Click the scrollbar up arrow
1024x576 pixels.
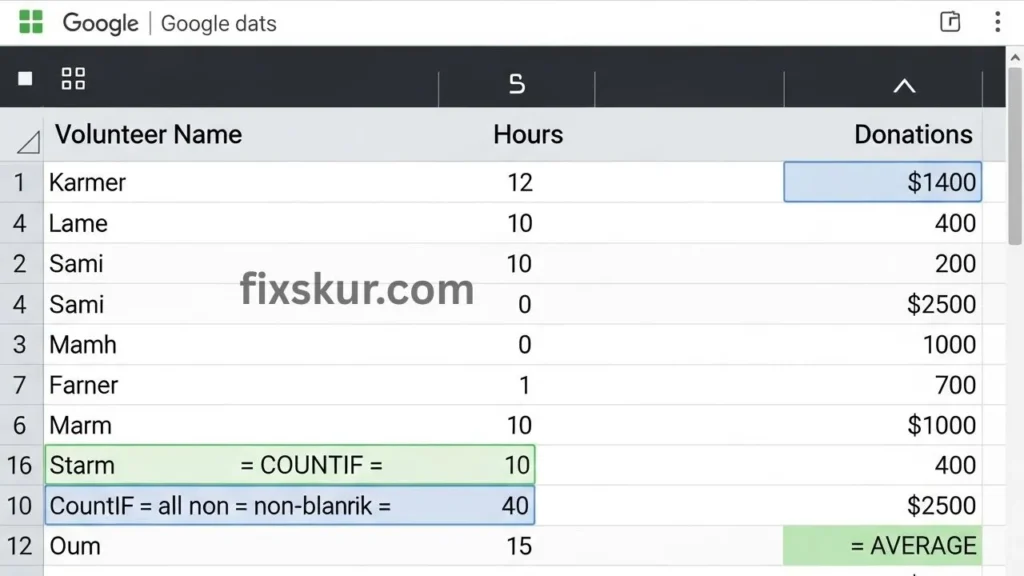pos(1015,57)
